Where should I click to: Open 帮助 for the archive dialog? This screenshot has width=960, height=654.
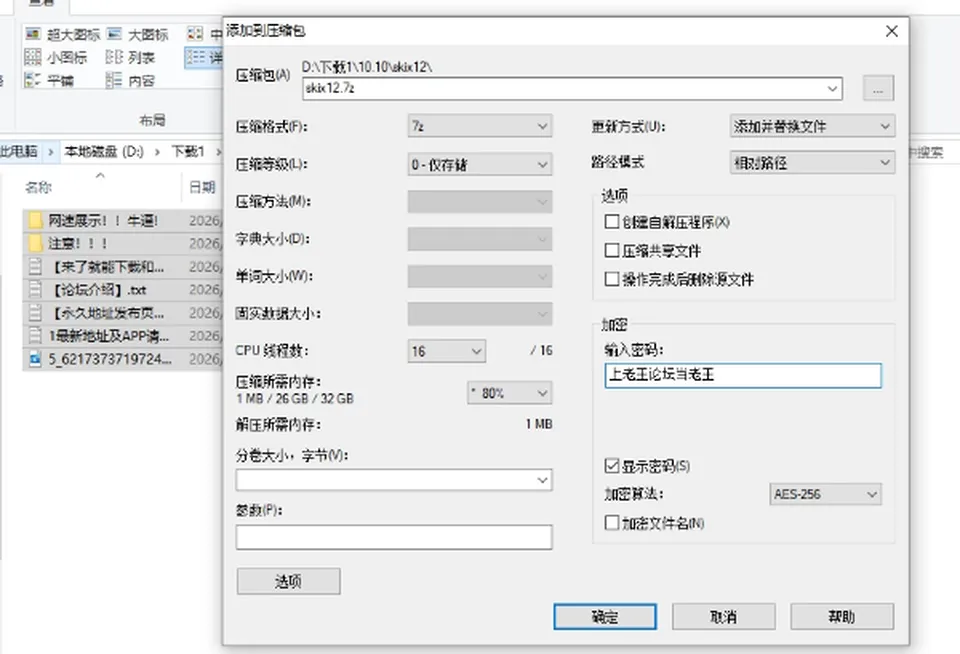click(842, 617)
